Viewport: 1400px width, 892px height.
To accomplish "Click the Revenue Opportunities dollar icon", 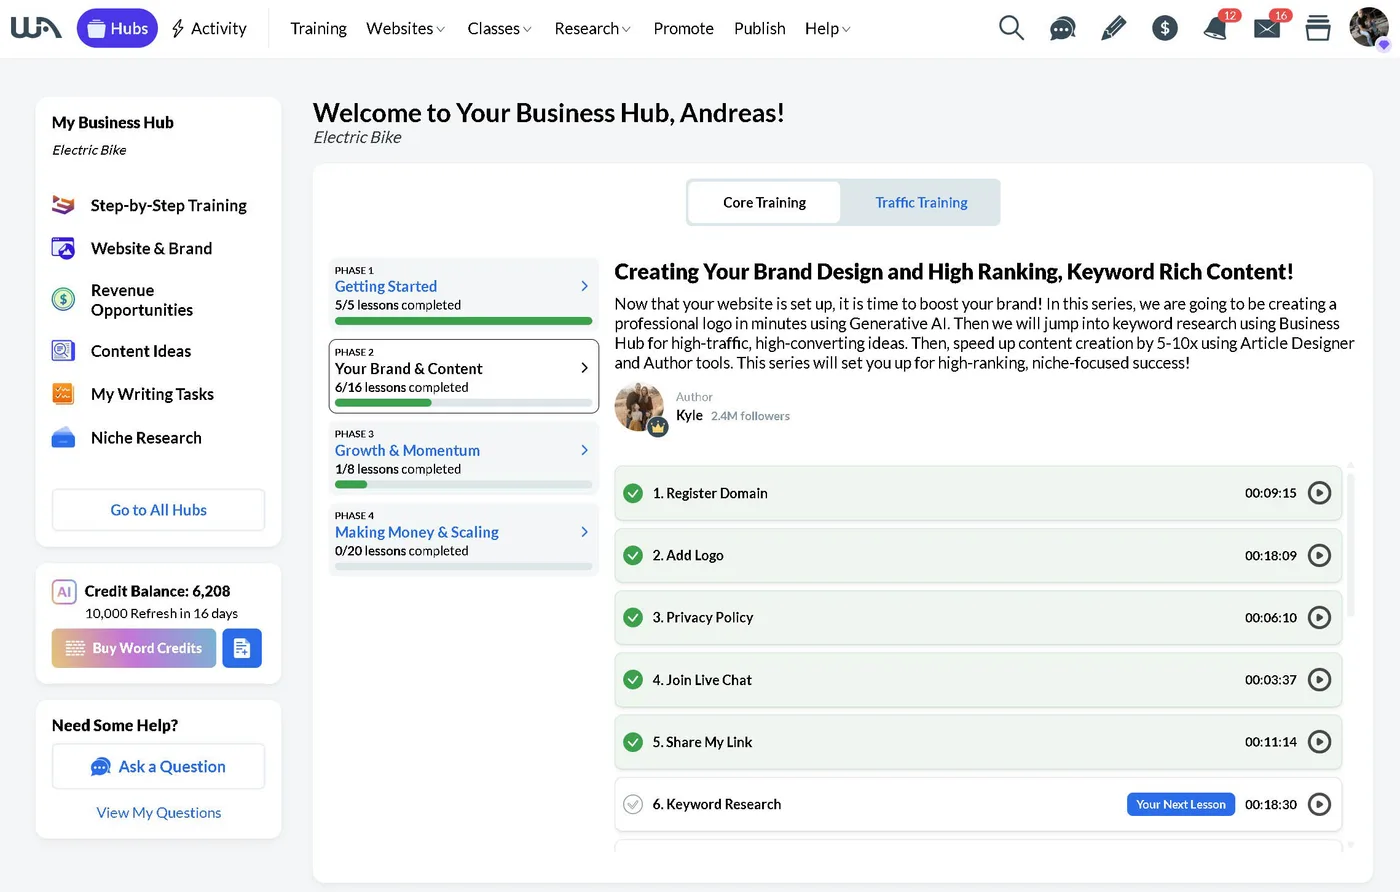I will 63,299.
